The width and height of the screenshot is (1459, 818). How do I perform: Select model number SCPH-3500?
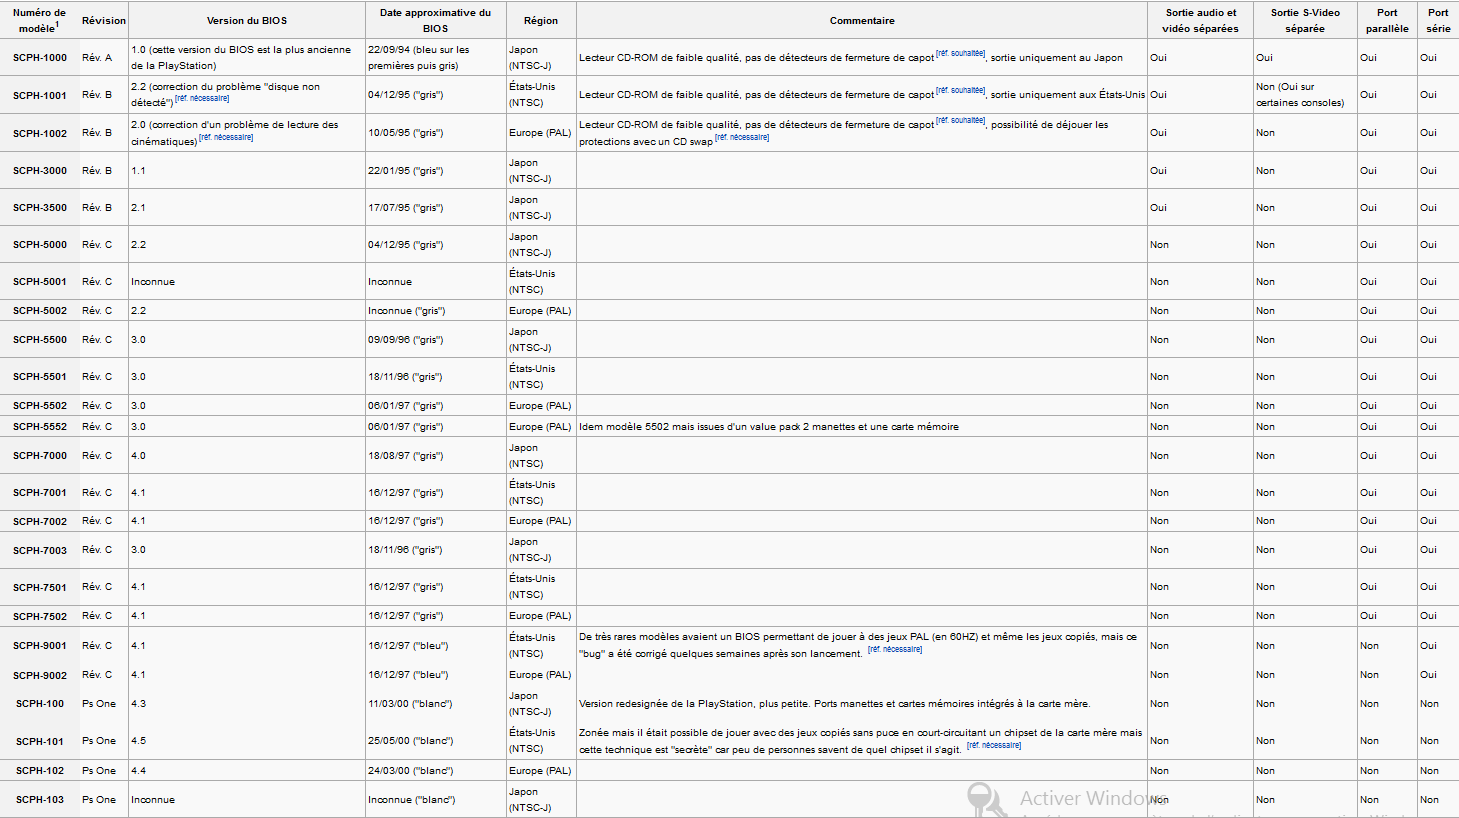pos(40,208)
